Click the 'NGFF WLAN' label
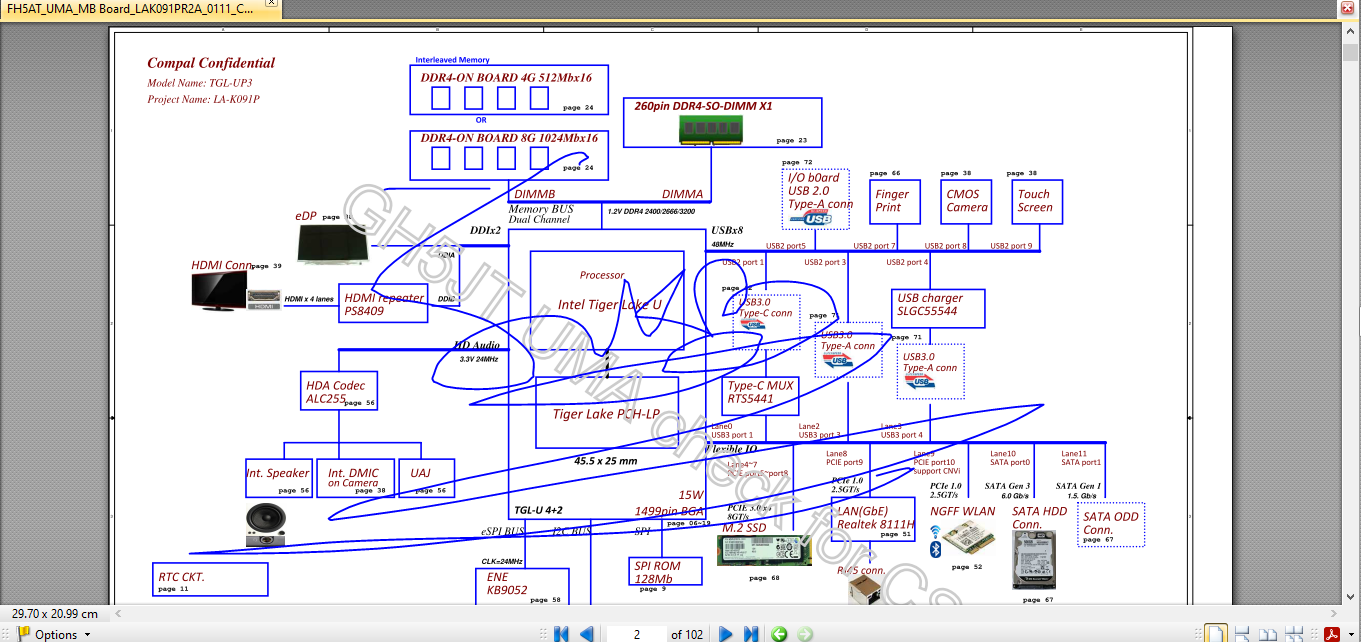Screen dimensions: 1361x642 (963, 511)
